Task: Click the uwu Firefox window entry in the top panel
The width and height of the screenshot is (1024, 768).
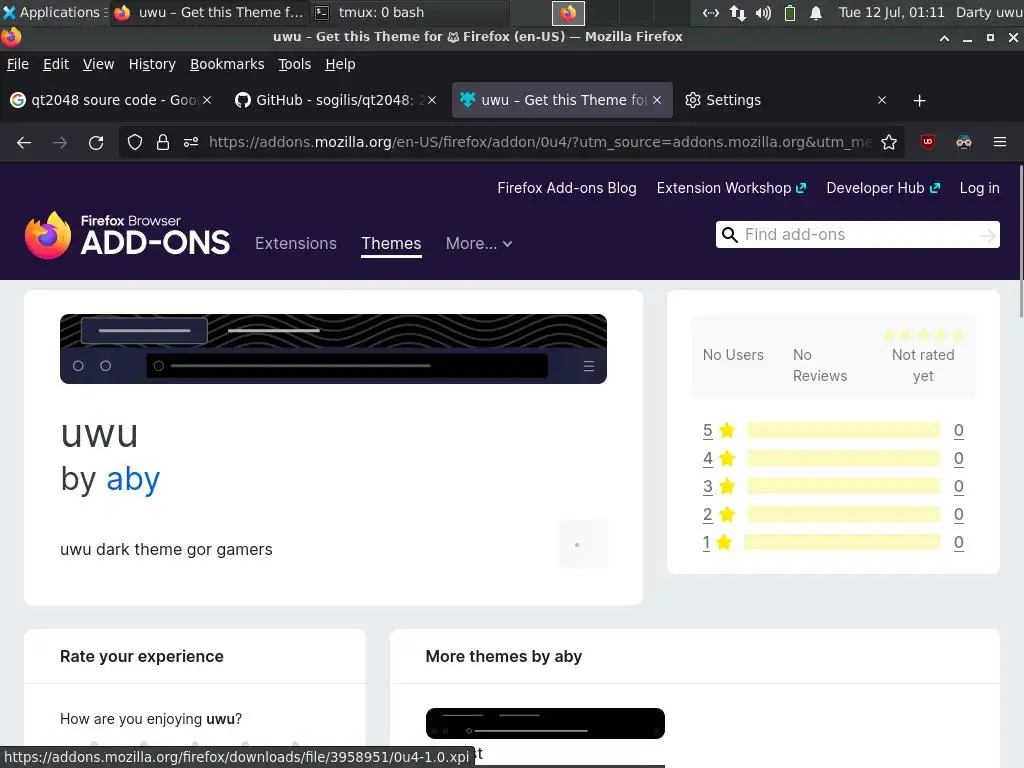Action: pos(209,12)
